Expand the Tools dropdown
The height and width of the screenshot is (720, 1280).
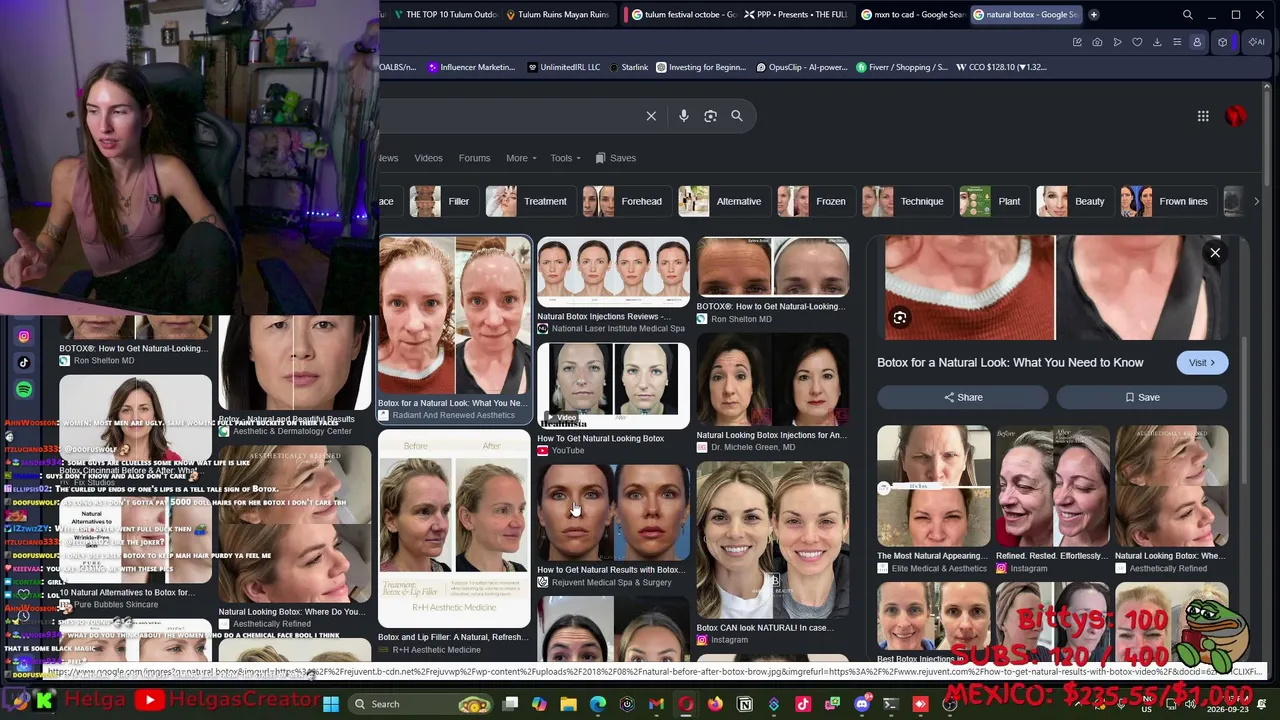coord(565,158)
